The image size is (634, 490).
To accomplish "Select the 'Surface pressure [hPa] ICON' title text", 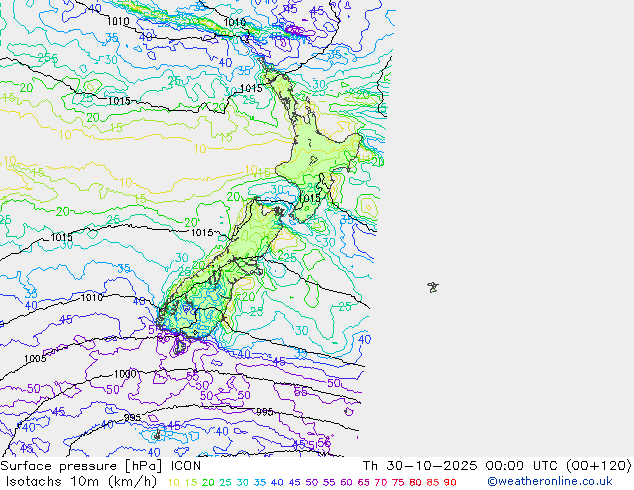I will [100, 466].
